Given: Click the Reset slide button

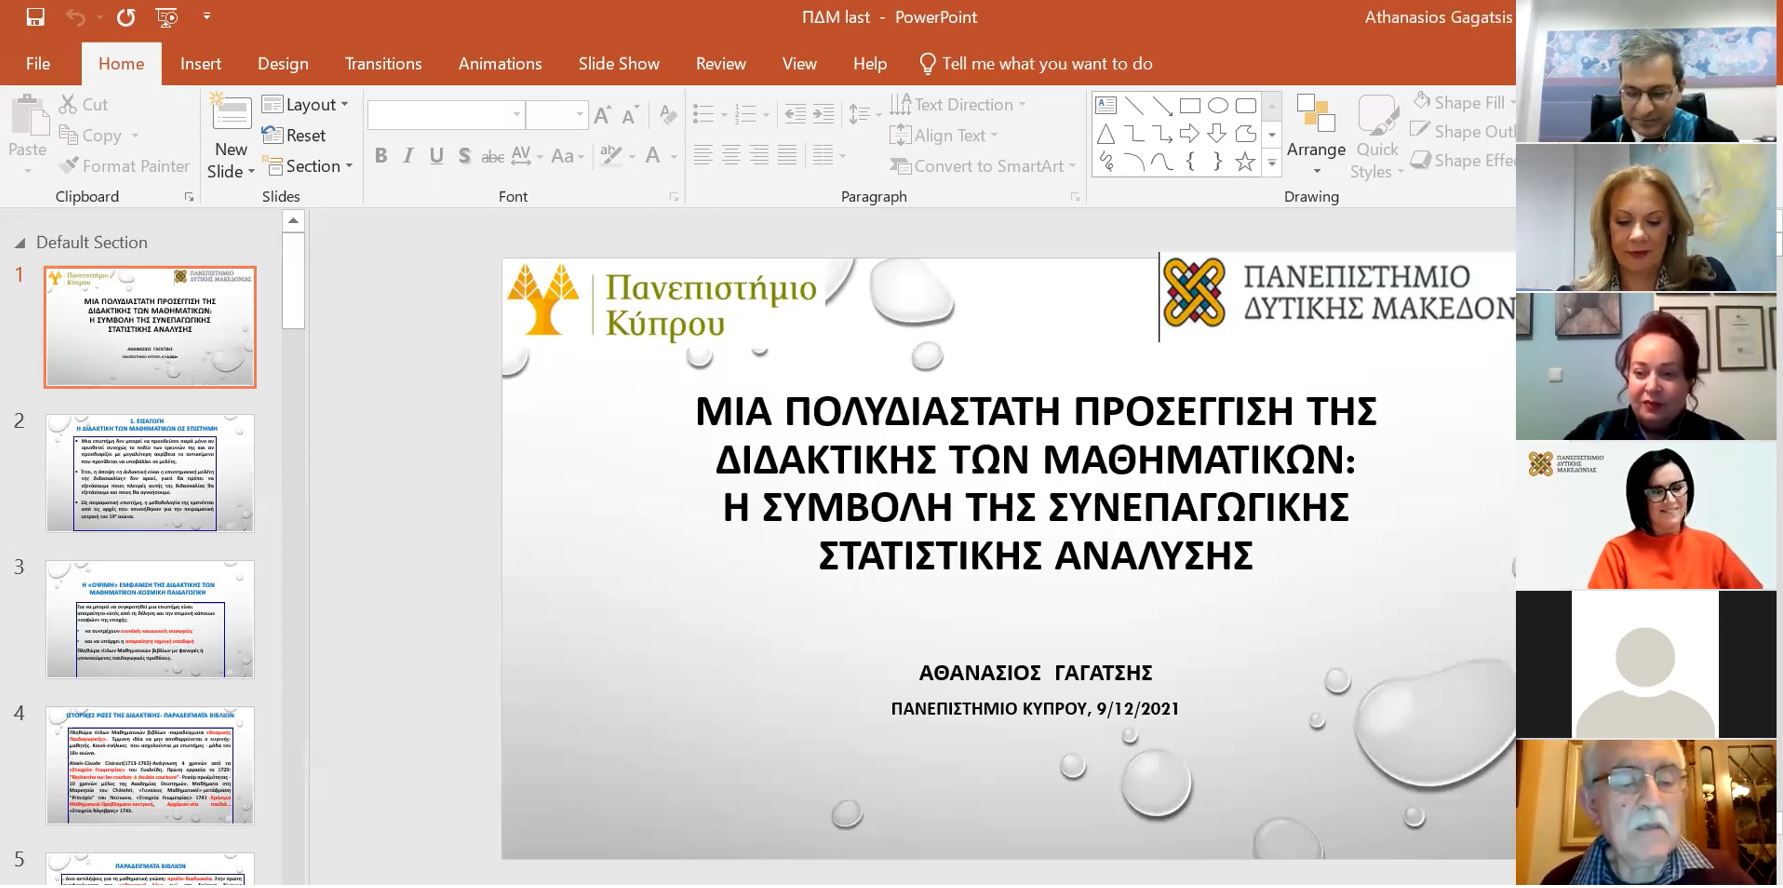Looking at the screenshot, I should point(294,135).
